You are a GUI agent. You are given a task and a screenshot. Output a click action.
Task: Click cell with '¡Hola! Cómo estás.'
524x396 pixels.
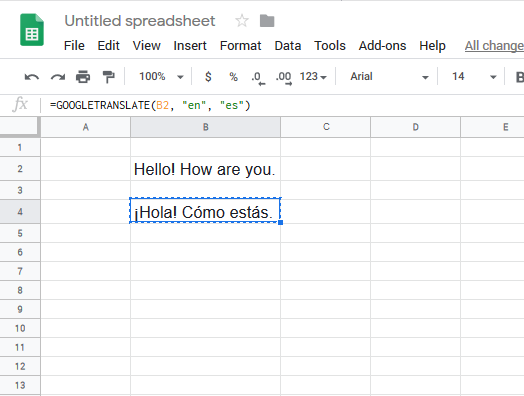(205, 212)
